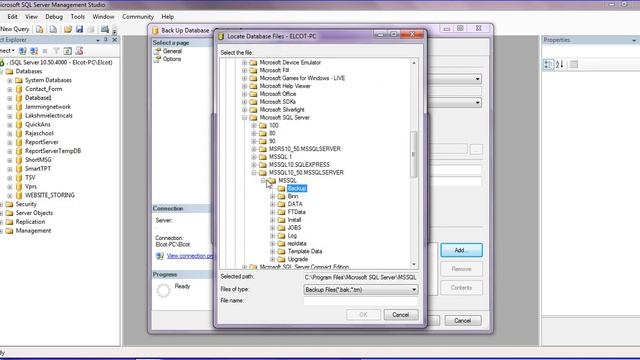Image resolution: width=640 pixels, height=360 pixels.
Task: Click the View connection properties icon
Action: (x=160, y=256)
